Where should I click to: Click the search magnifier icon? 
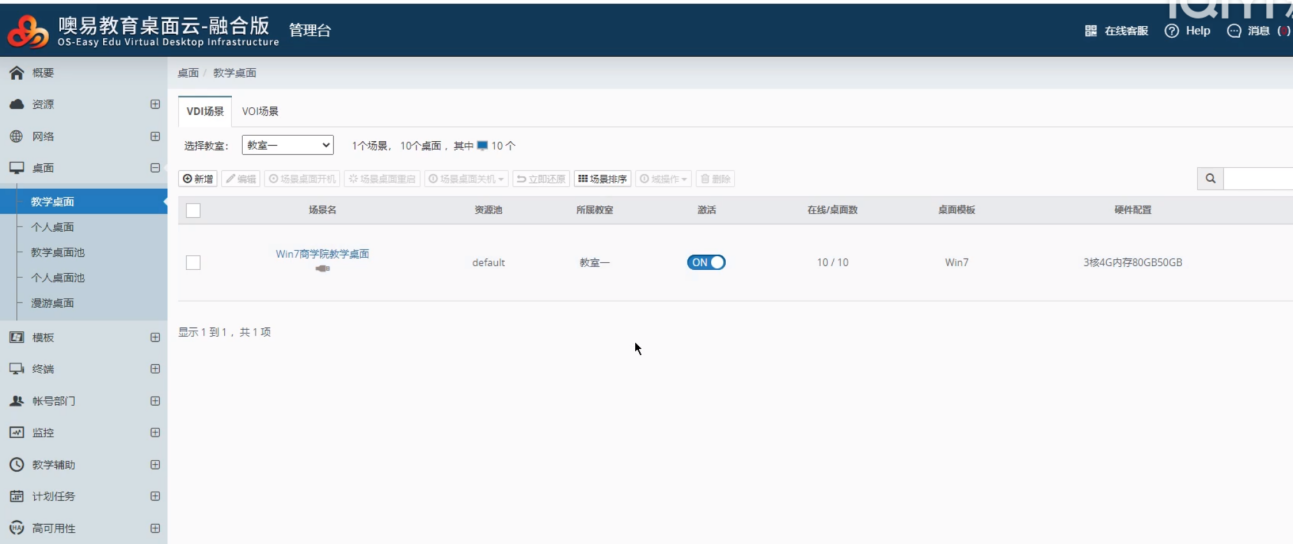[1210, 179]
